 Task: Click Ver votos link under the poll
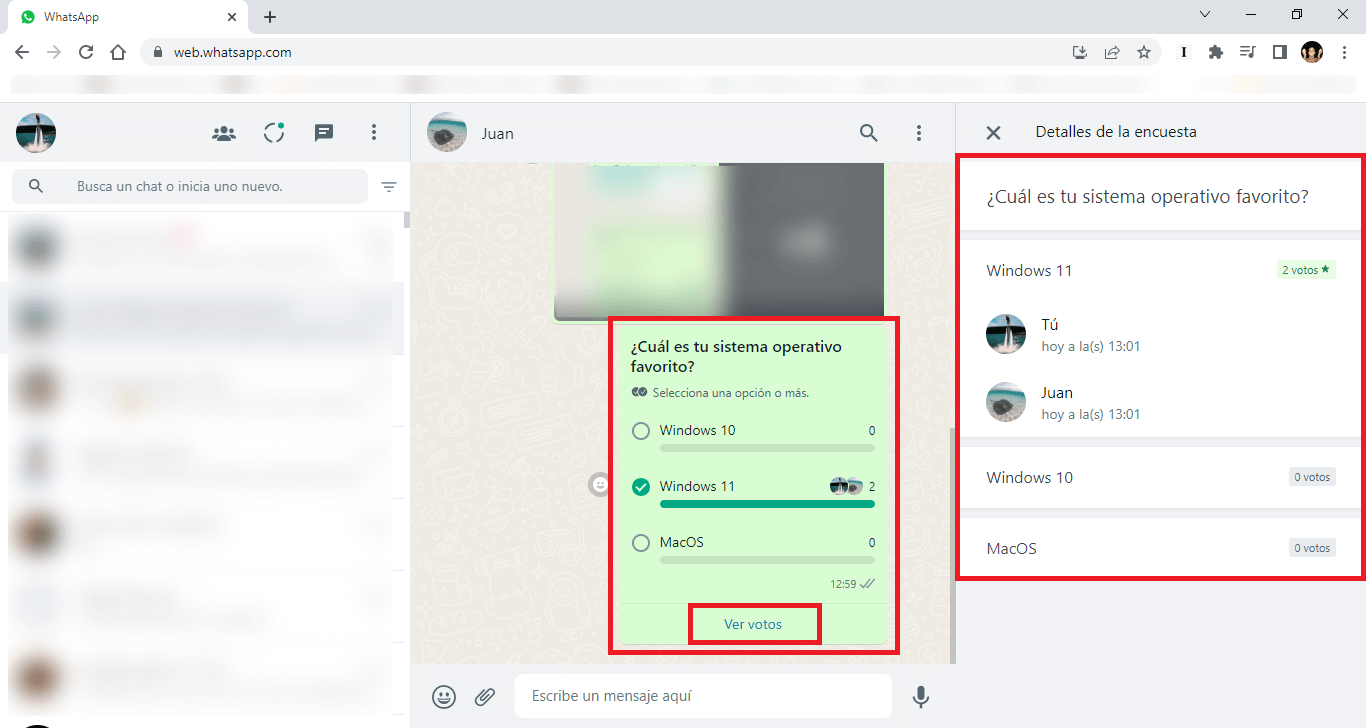tap(753, 624)
